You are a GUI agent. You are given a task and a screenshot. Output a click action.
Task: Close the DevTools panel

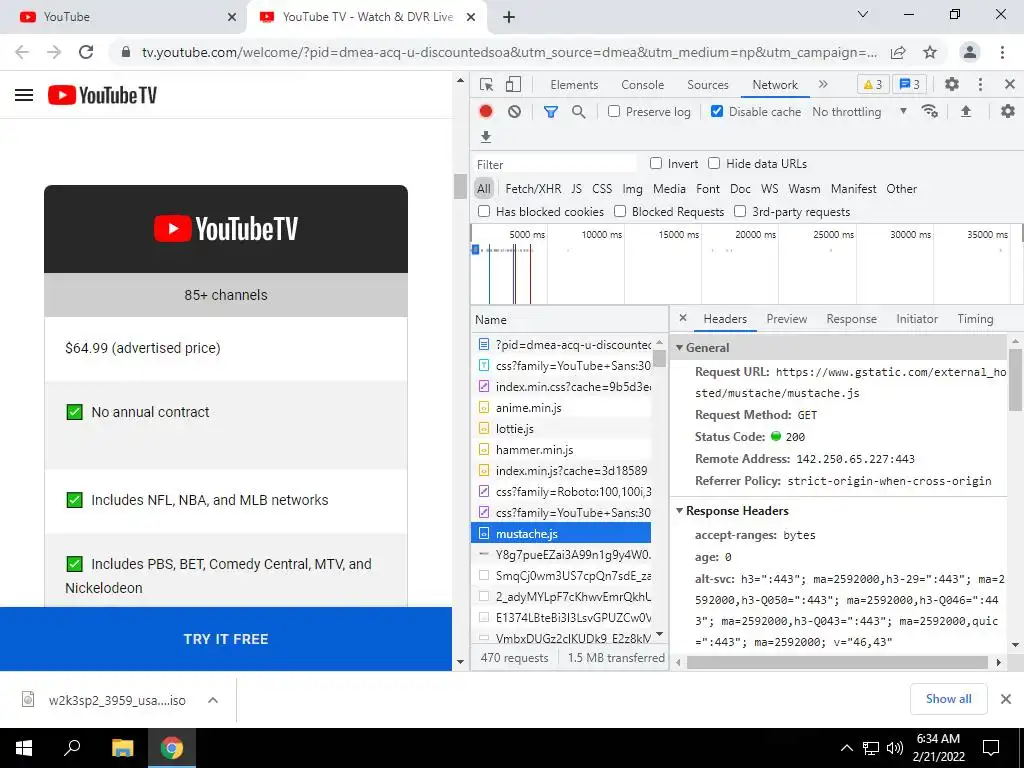tap(1010, 84)
